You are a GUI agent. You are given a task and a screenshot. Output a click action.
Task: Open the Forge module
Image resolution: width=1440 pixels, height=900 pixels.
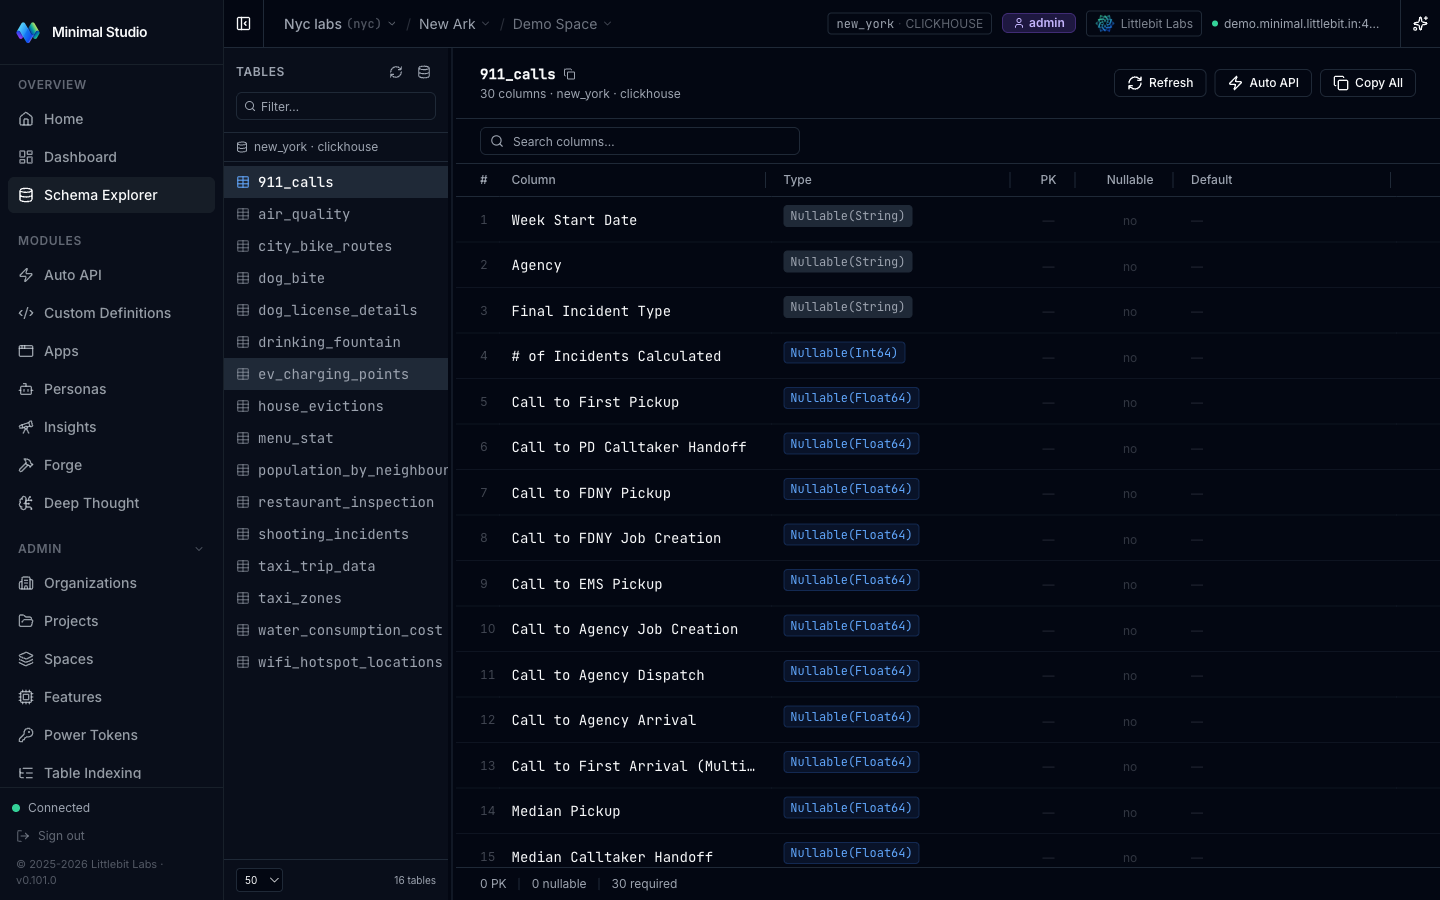click(63, 465)
